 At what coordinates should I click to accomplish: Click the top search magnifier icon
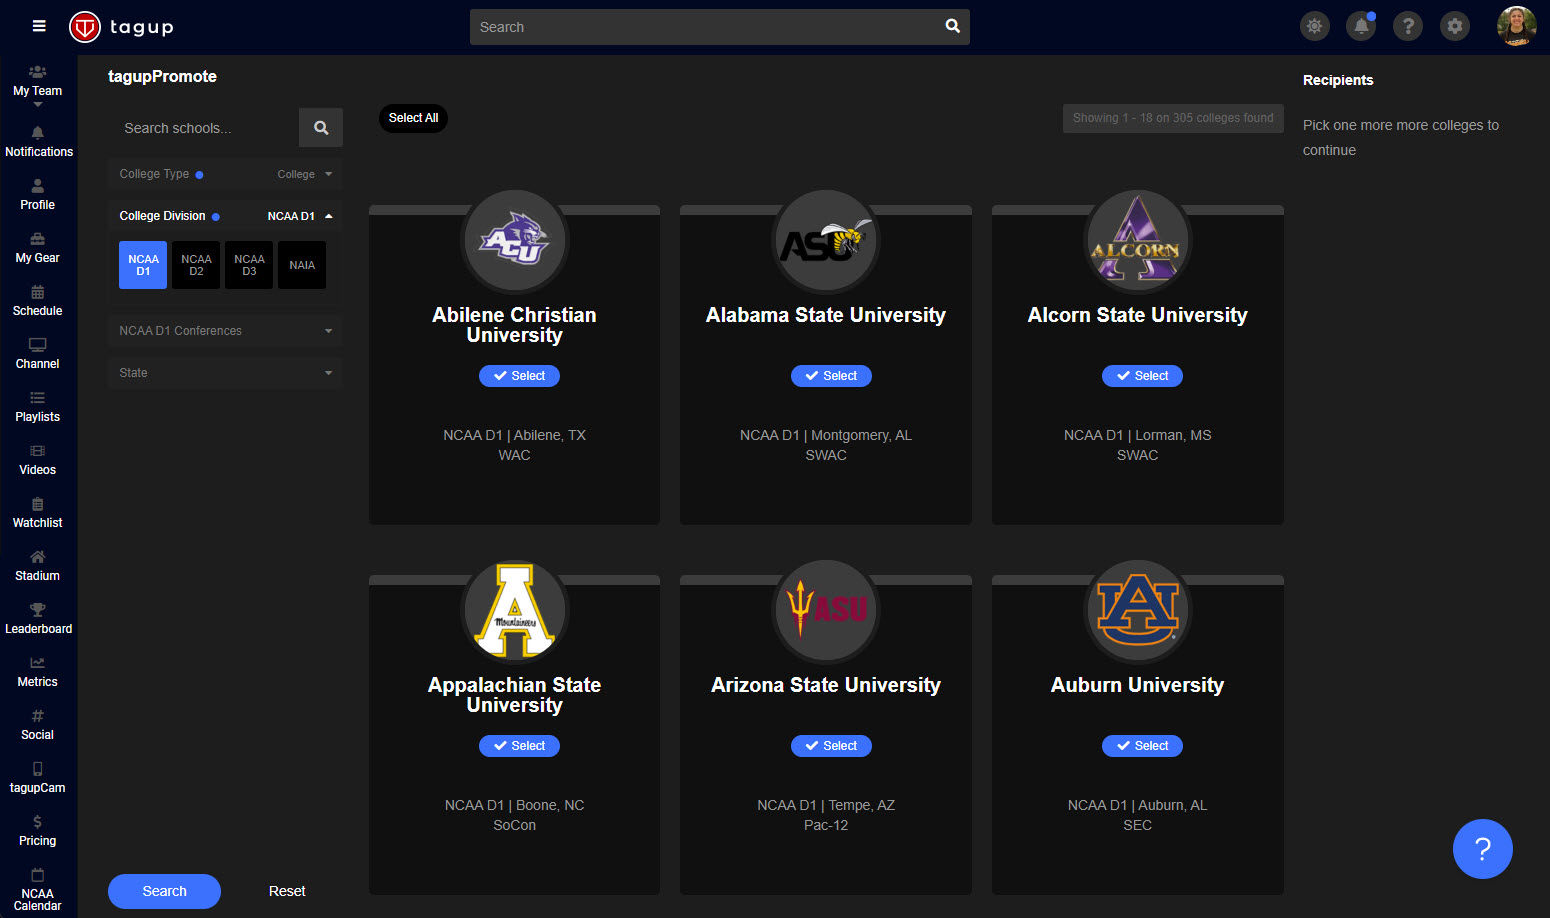click(952, 27)
